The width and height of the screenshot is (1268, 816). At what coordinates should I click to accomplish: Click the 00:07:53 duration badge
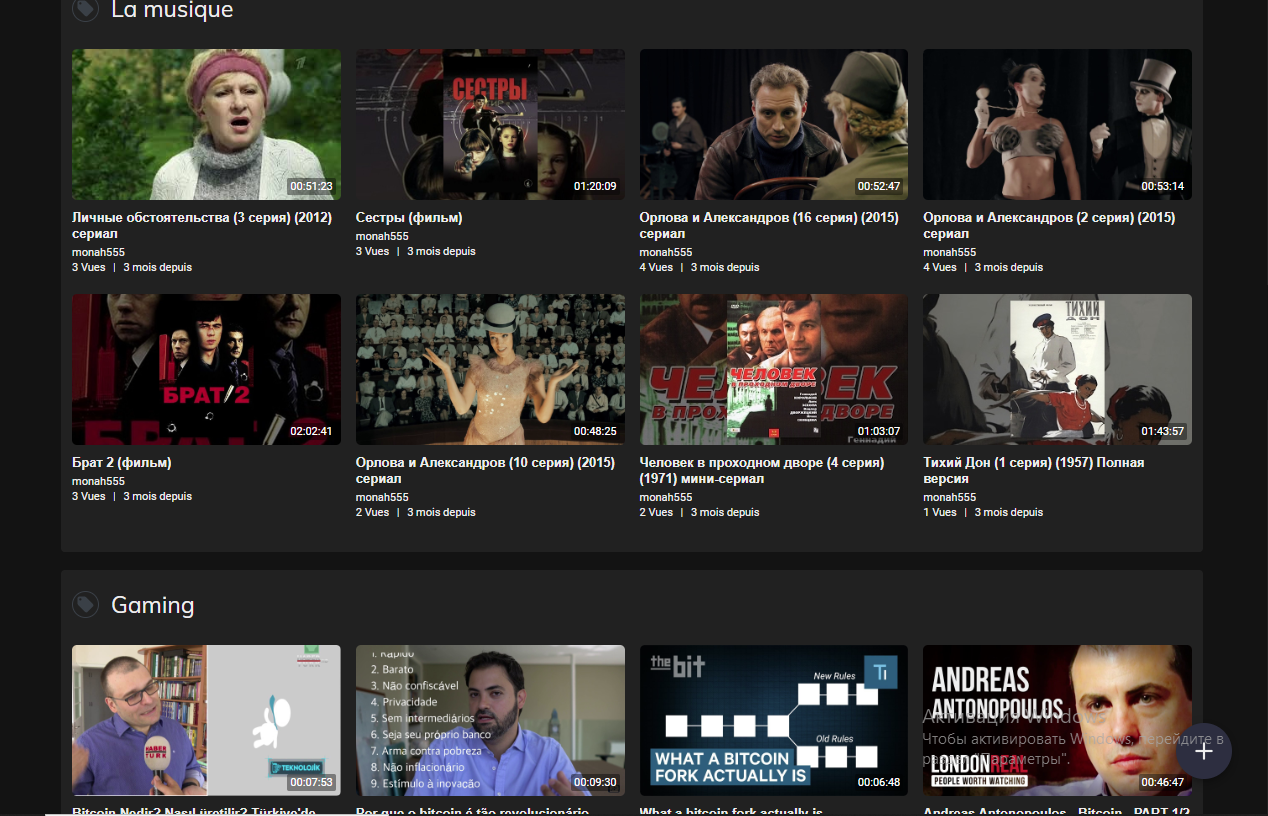311,782
